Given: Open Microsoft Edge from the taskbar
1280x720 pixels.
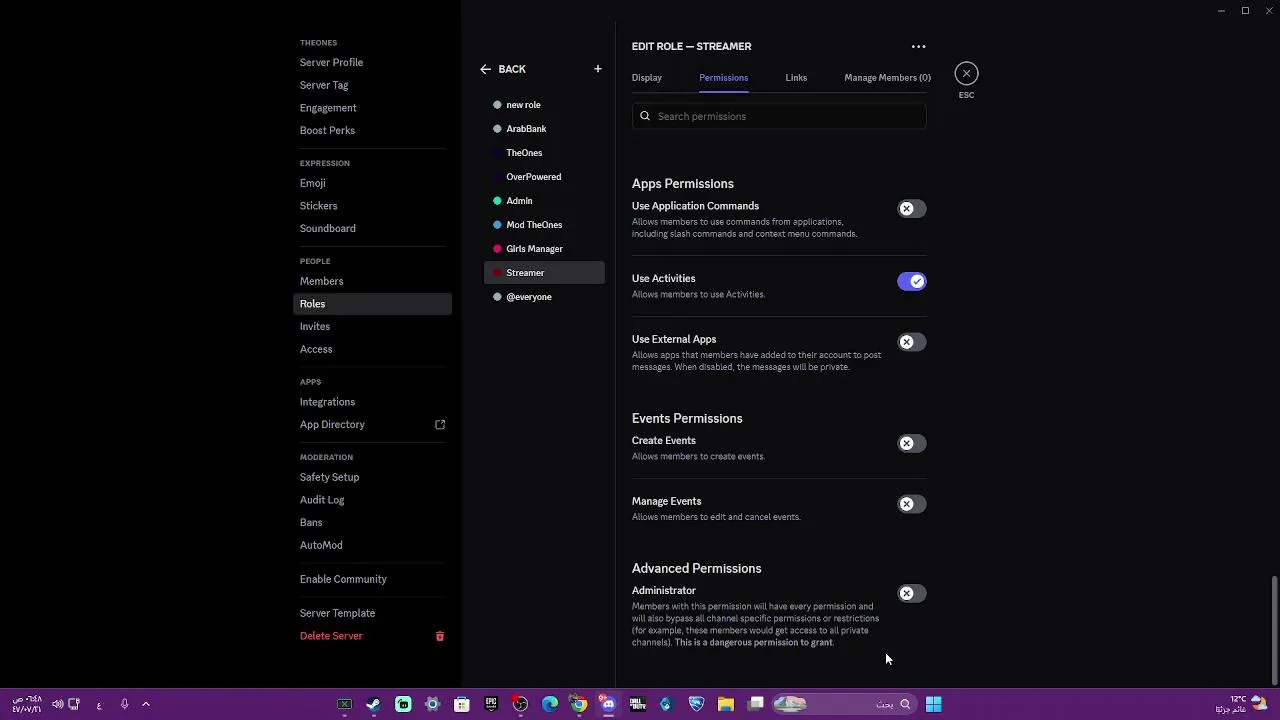Looking at the screenshot, I should click(x=550, y=704).
